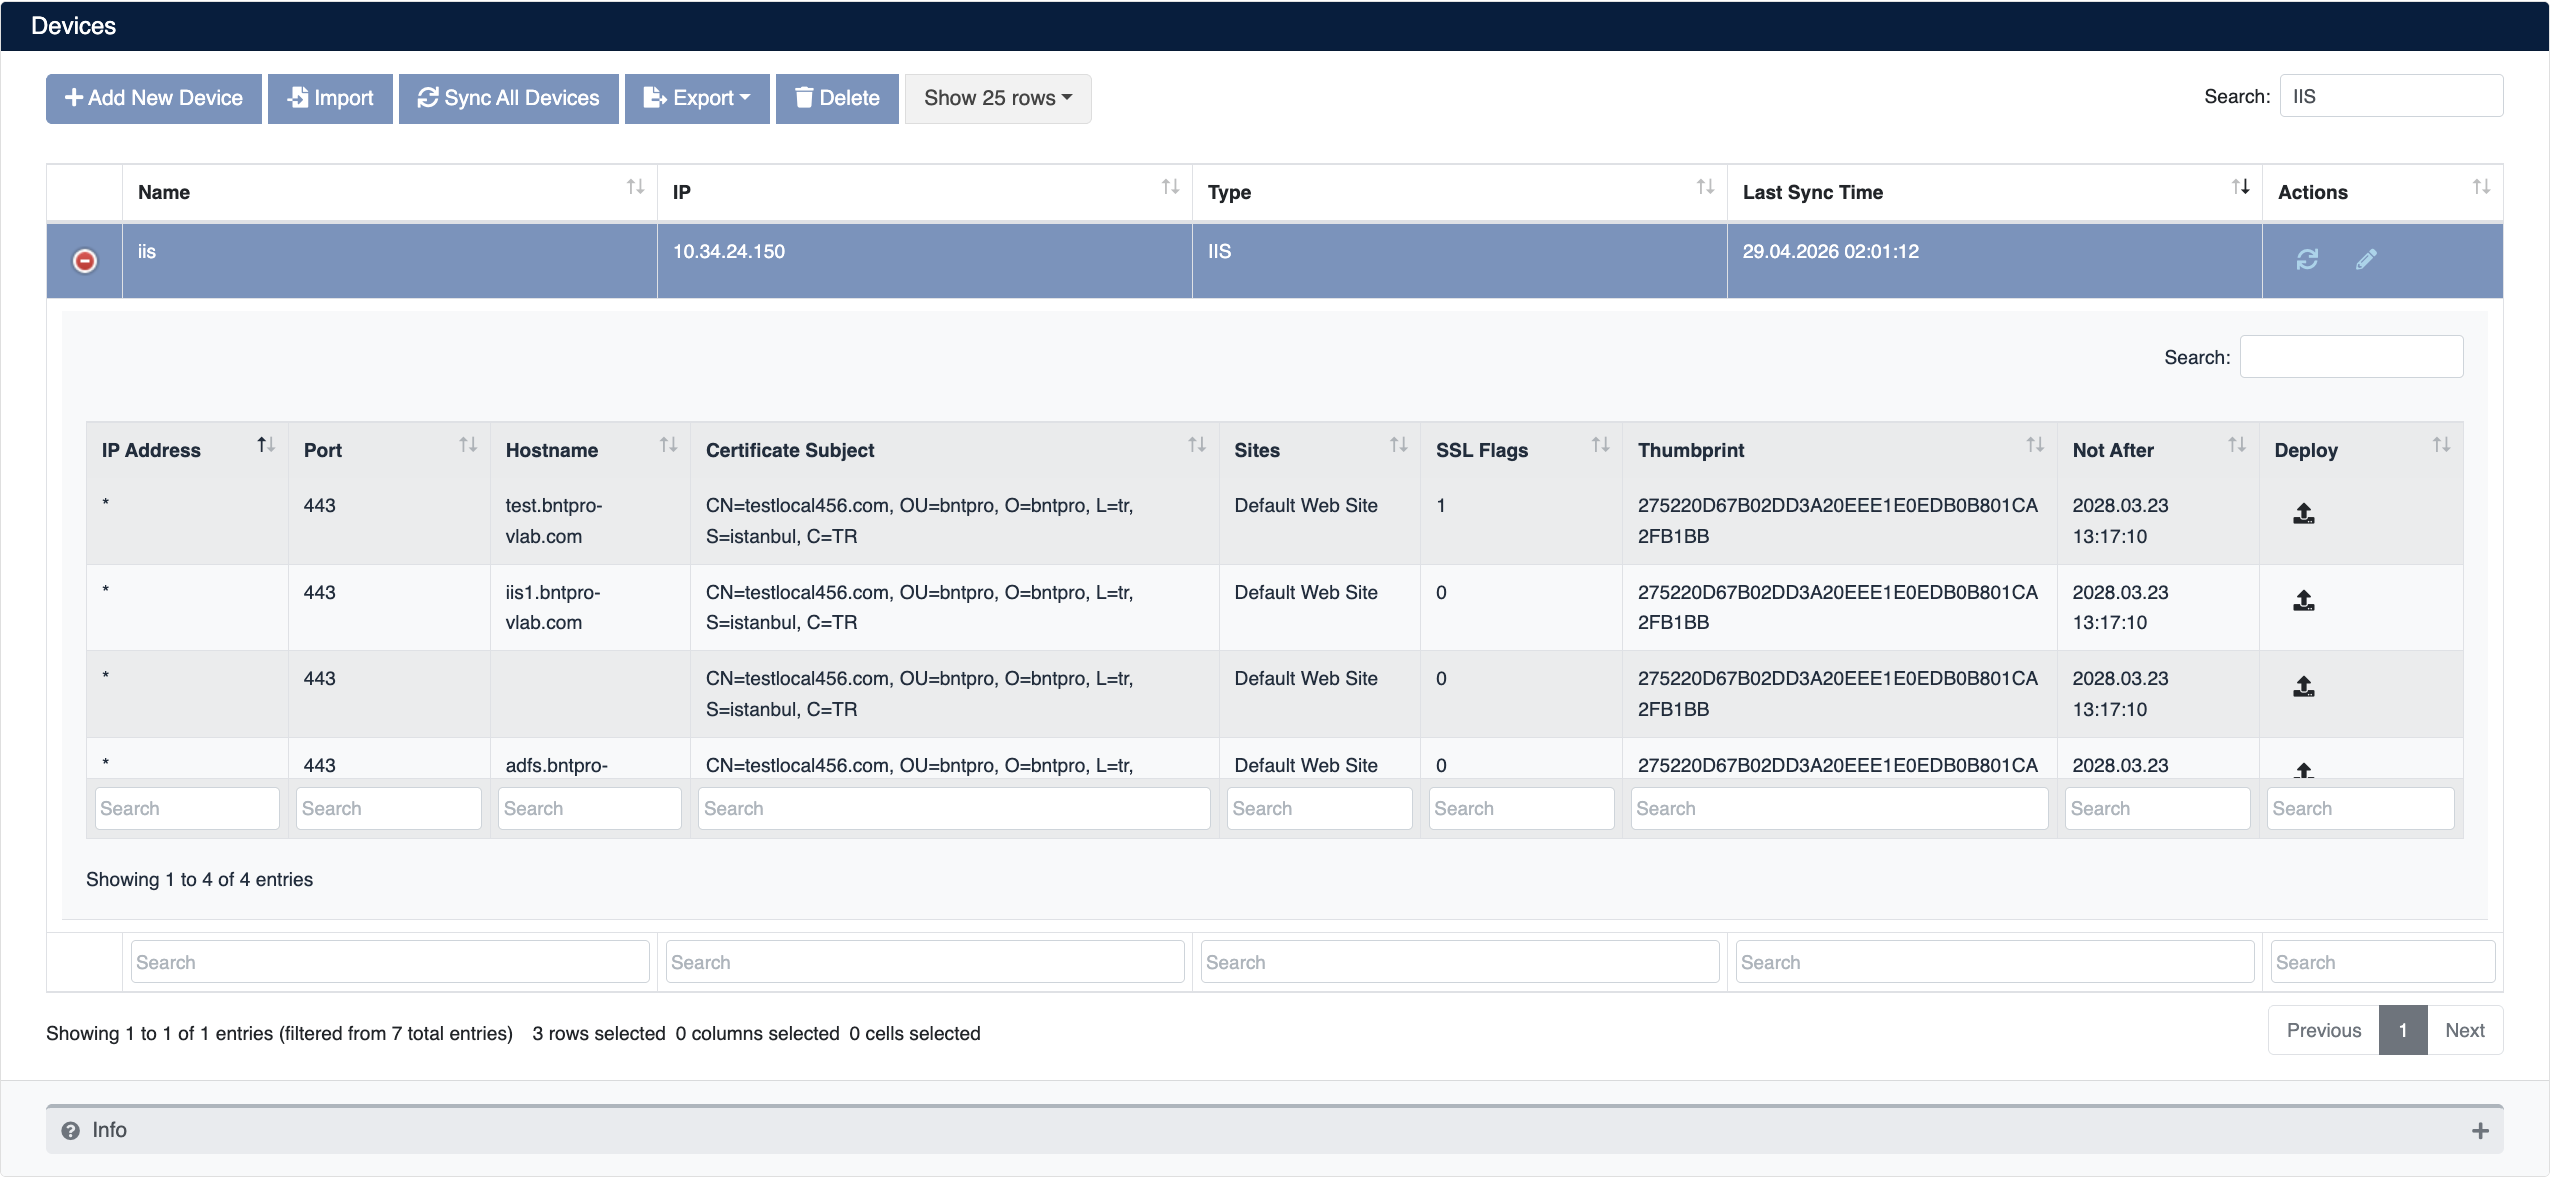Click Sites column filter search box
This screenshot has width=2556, height=1190.
(x=1320, y=809)
